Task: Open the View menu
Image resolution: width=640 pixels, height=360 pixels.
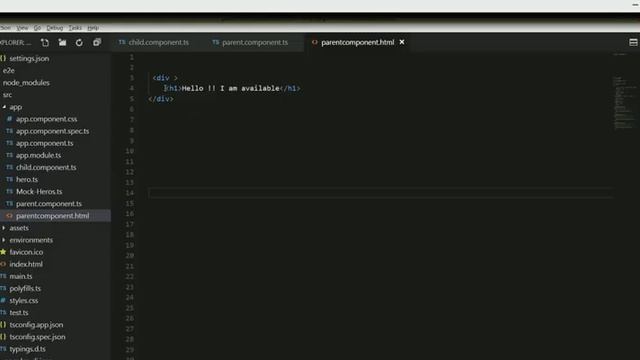Action: point(22,28)
